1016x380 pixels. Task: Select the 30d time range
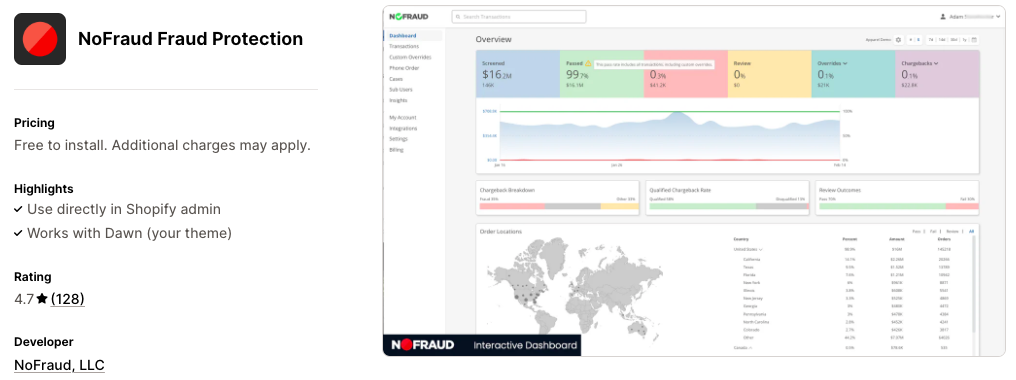pos(953,40)
